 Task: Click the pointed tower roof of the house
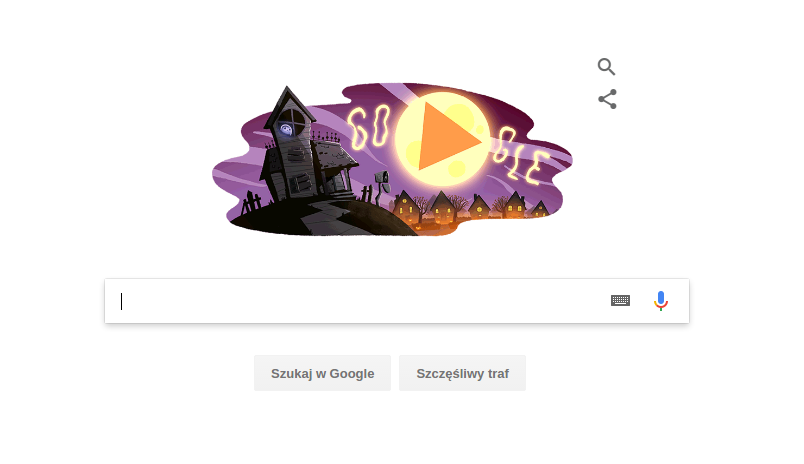(289, 105)
